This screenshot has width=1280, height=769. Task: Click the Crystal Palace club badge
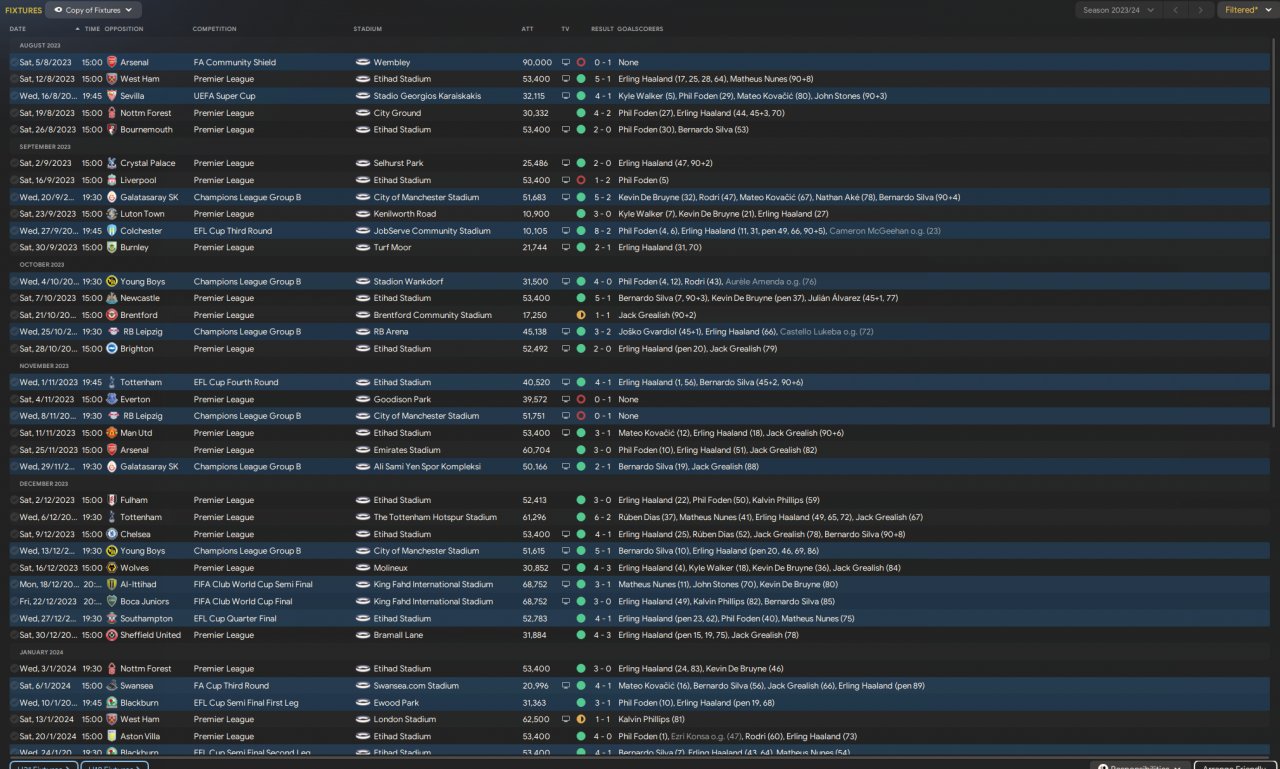click(112, 163)
